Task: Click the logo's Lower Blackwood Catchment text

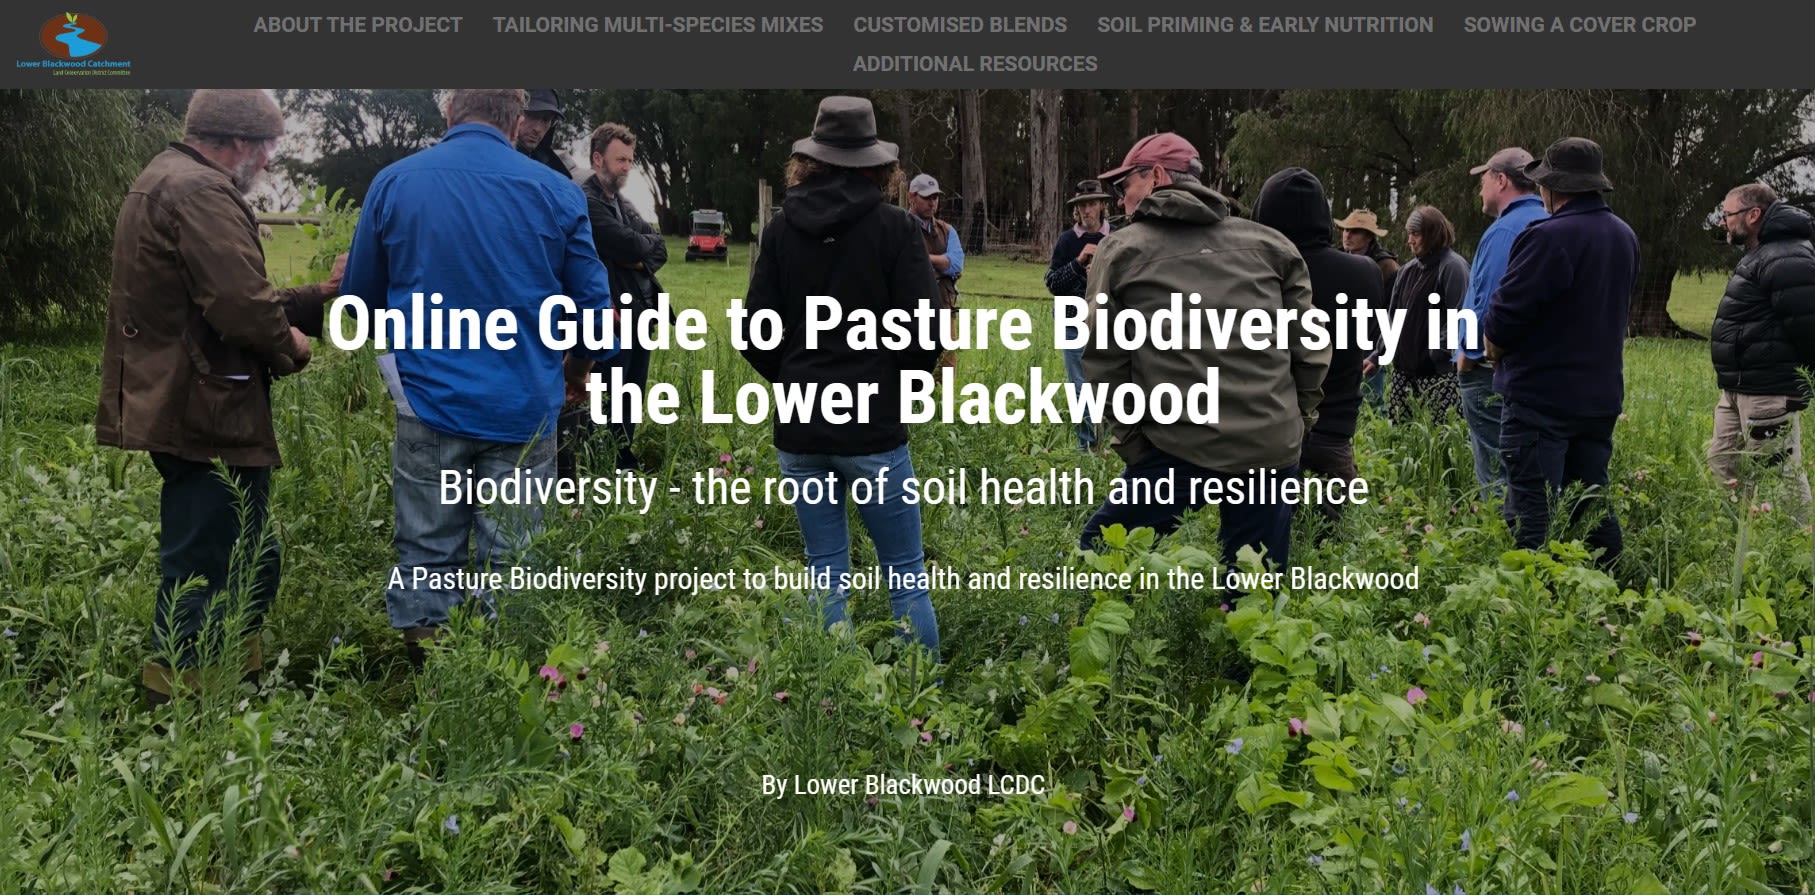Action: (73, 64)
